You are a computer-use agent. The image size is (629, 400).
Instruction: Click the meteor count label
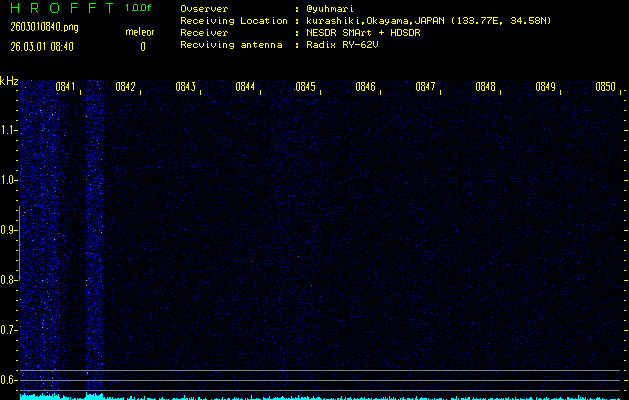pyautogui.click(x=139, y=32)
